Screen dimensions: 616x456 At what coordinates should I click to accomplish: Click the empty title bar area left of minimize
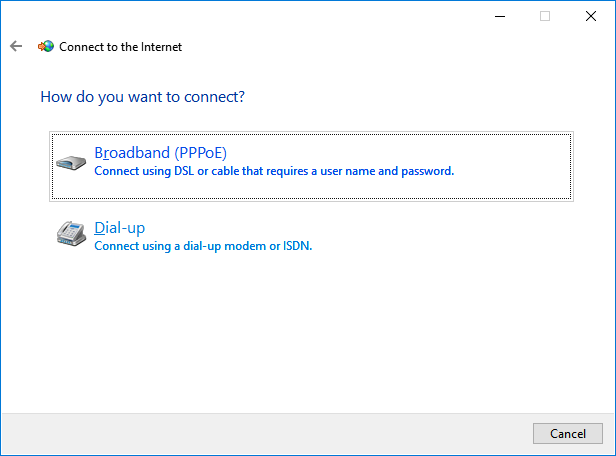pos(300,16)
